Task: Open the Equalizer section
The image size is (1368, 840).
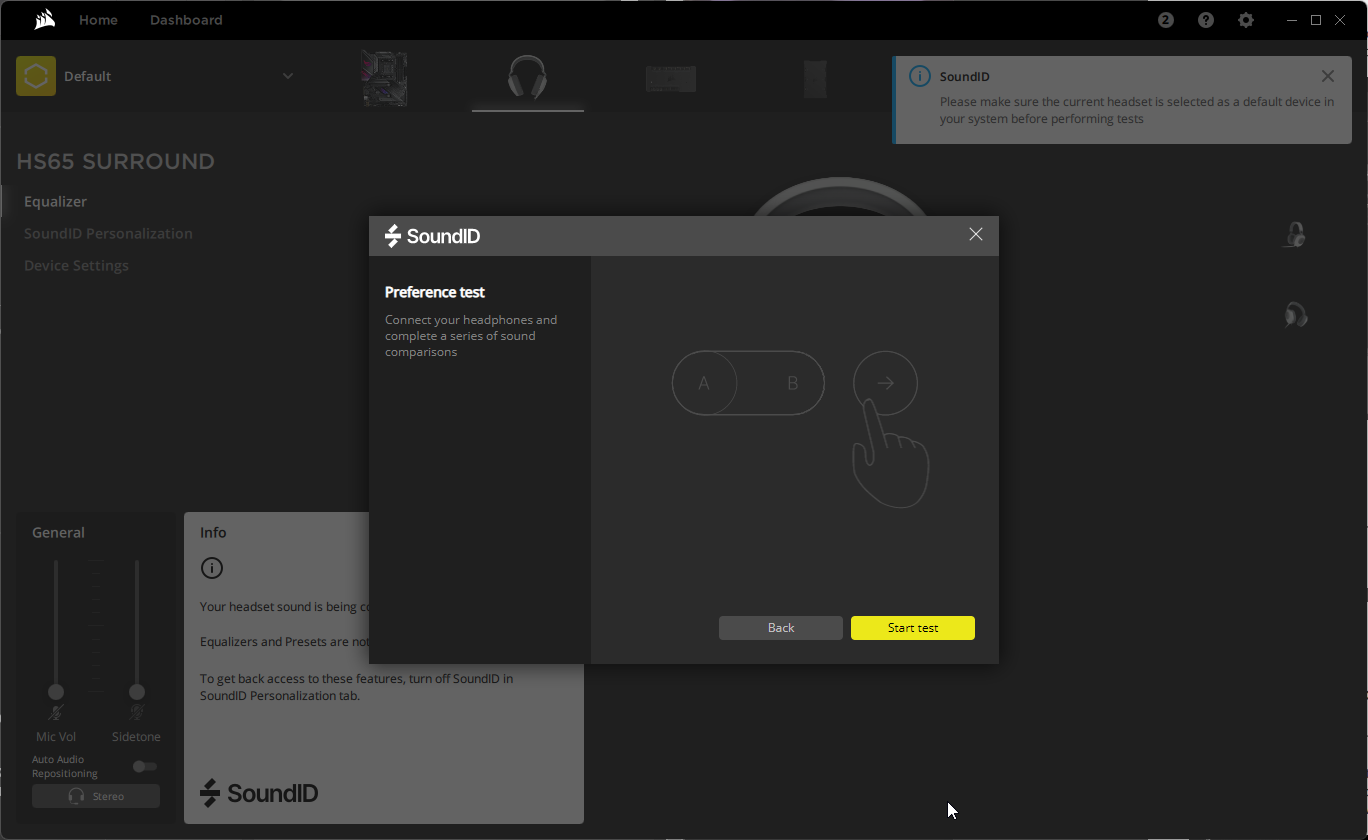Action: [55, 201]
